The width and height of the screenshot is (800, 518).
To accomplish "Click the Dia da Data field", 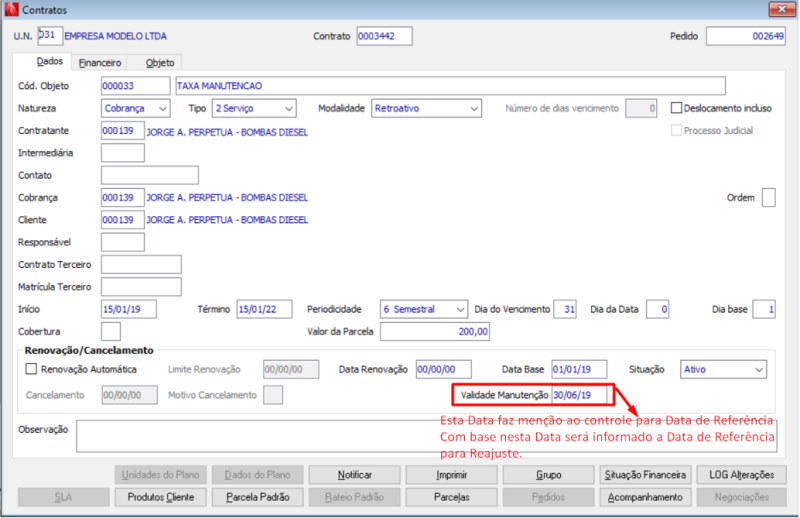I will click(x=657, y=309).
